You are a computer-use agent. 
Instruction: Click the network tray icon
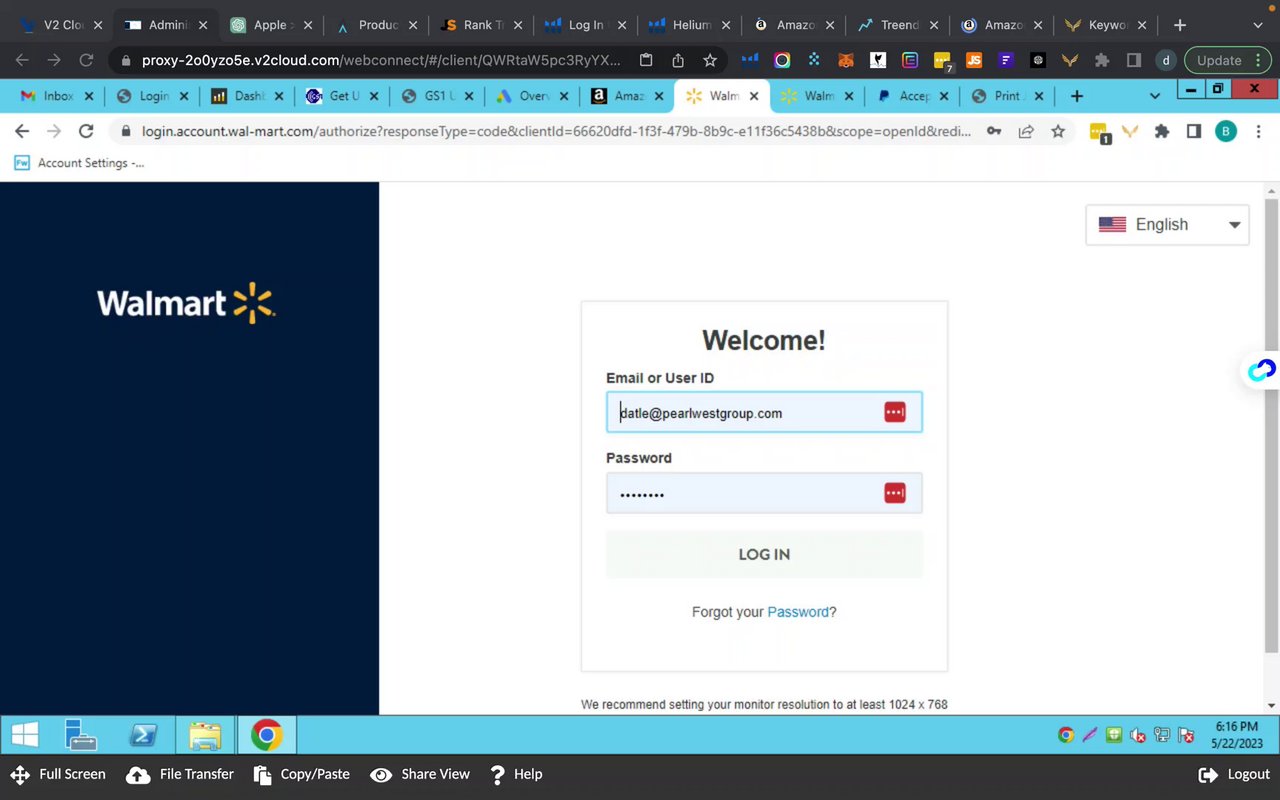tap(1162, 736)
